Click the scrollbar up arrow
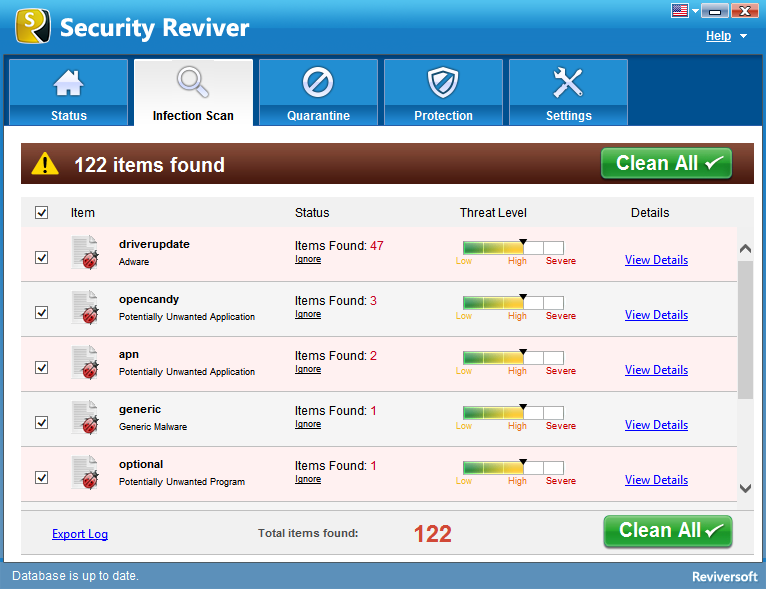The width and height of the screenshot is (766, 589). point(745,249)
